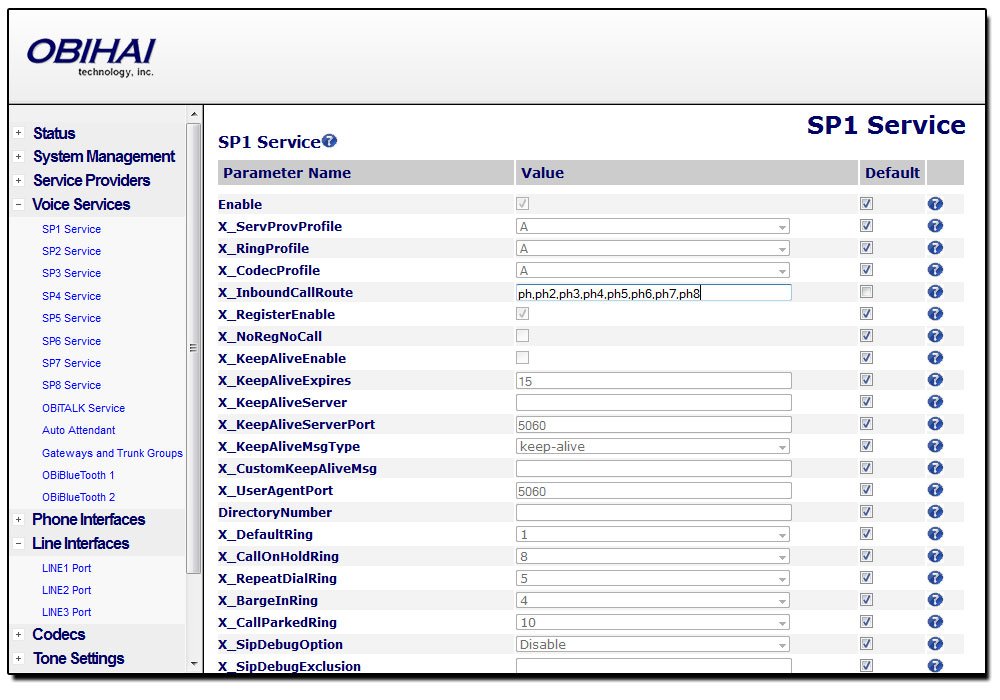Viewport: 1000px width, 700px height.
Task: Go to Gateways and Trunk Groups
Action: tap(112, 453)
